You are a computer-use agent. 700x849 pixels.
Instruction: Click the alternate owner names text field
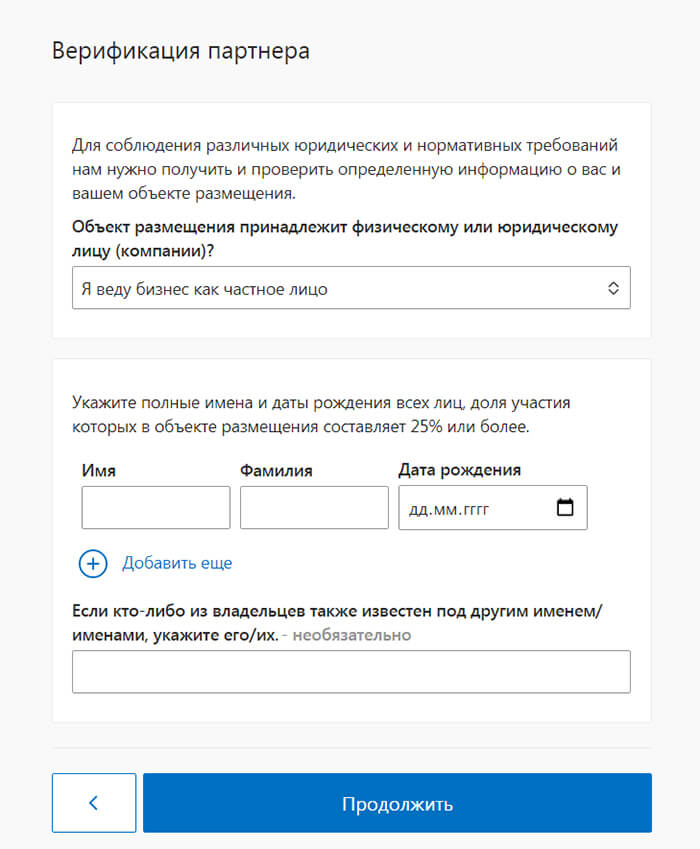point(351,672)
